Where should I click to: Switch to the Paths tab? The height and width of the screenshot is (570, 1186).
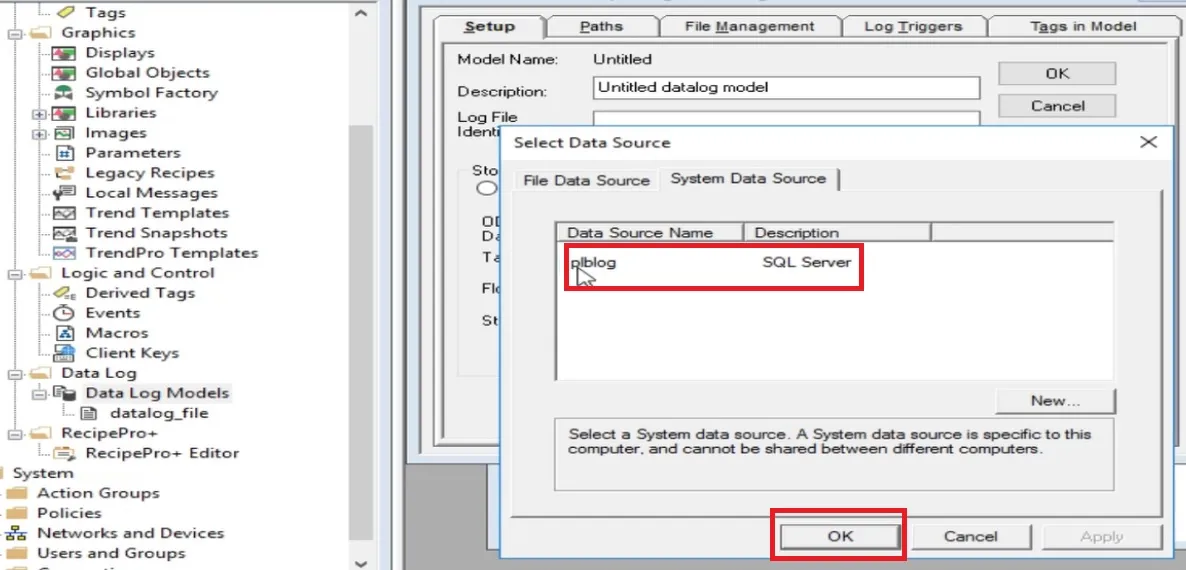pyautogui.click(x=601, y=26)
